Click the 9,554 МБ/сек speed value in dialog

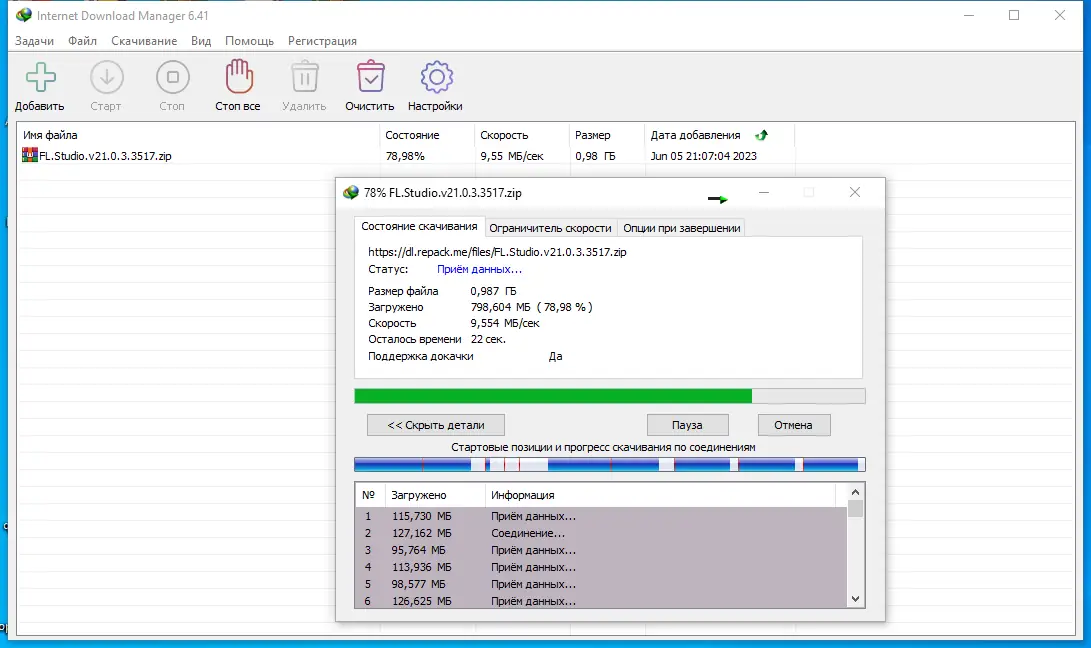(x=504, y=323)
